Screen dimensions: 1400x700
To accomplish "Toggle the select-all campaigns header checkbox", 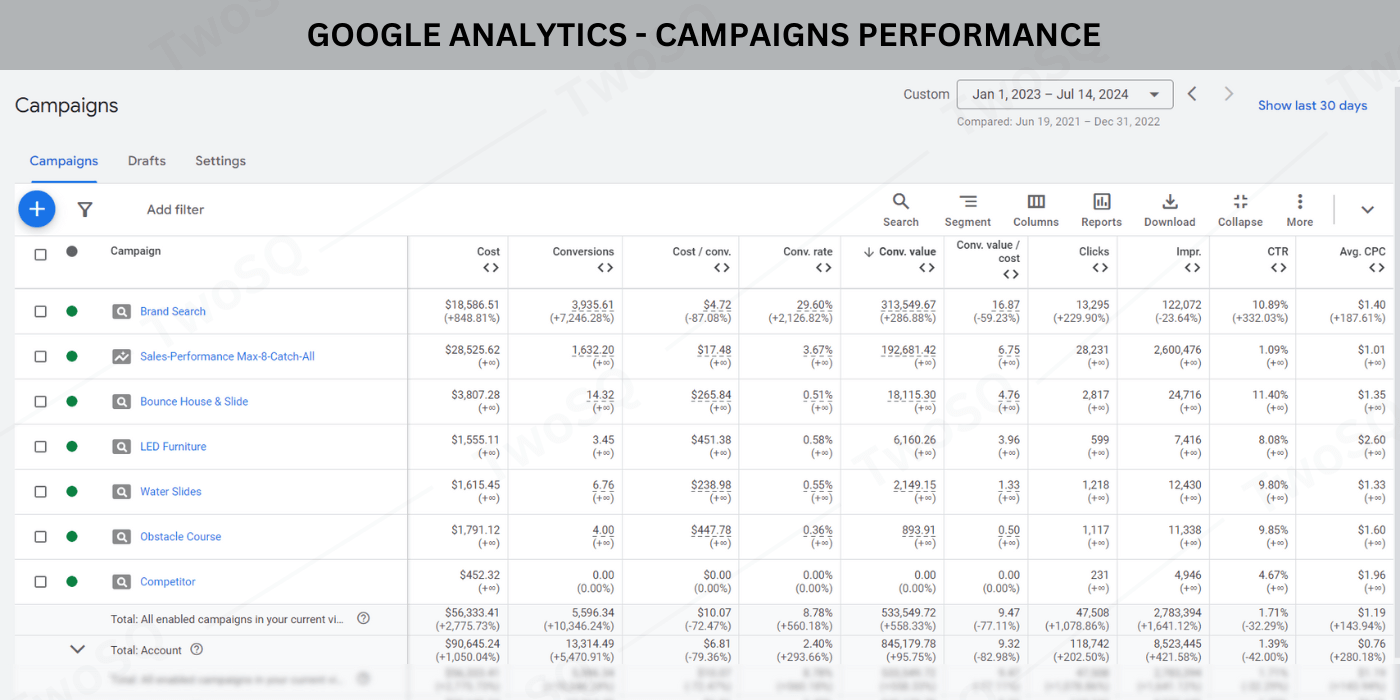I will pyautogui.click(x=41, y=254).
